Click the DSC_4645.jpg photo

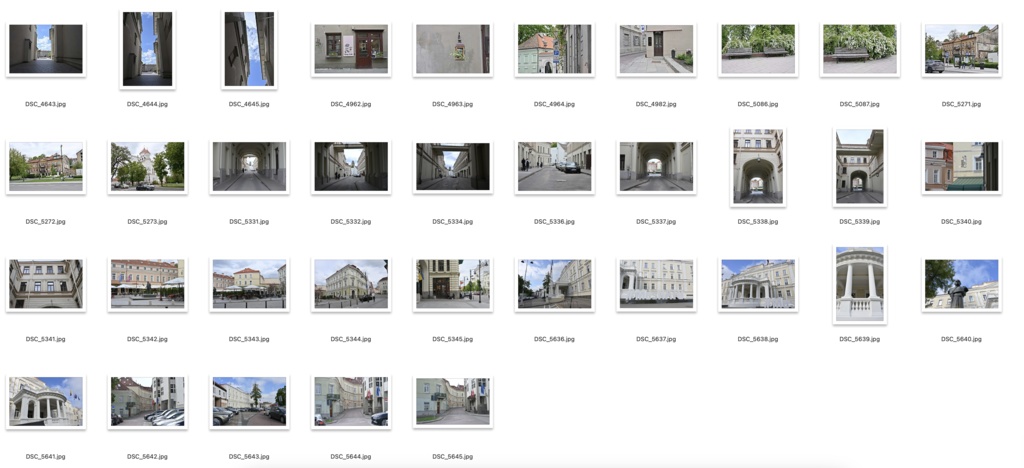coord(249,49)
